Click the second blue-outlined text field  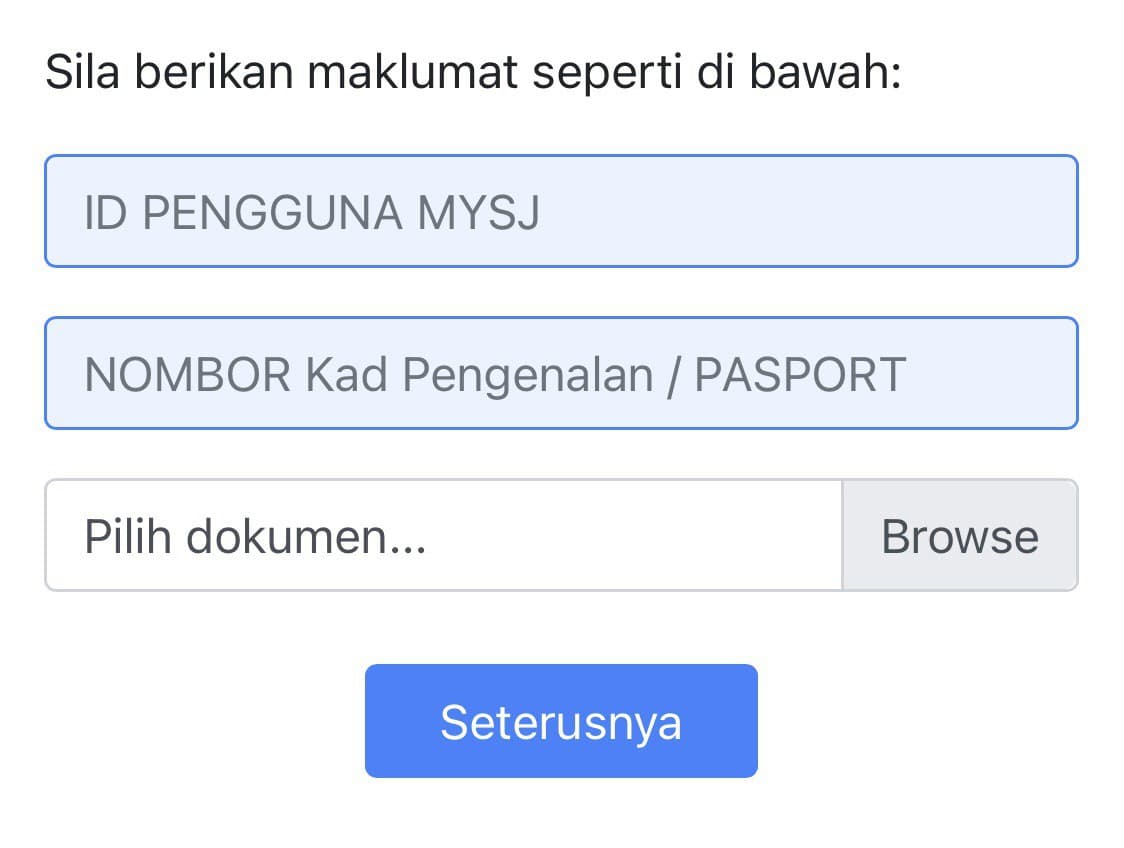tap(561, 373)
